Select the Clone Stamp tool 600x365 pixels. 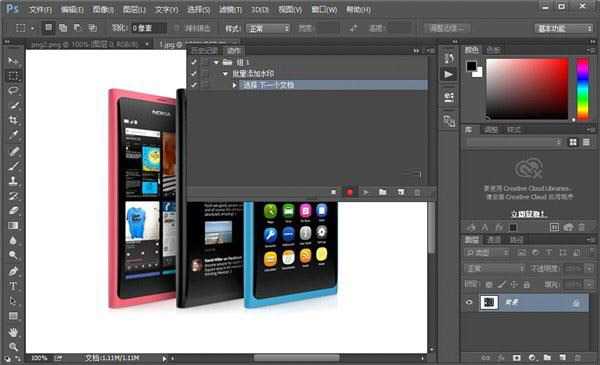(13, 181)
